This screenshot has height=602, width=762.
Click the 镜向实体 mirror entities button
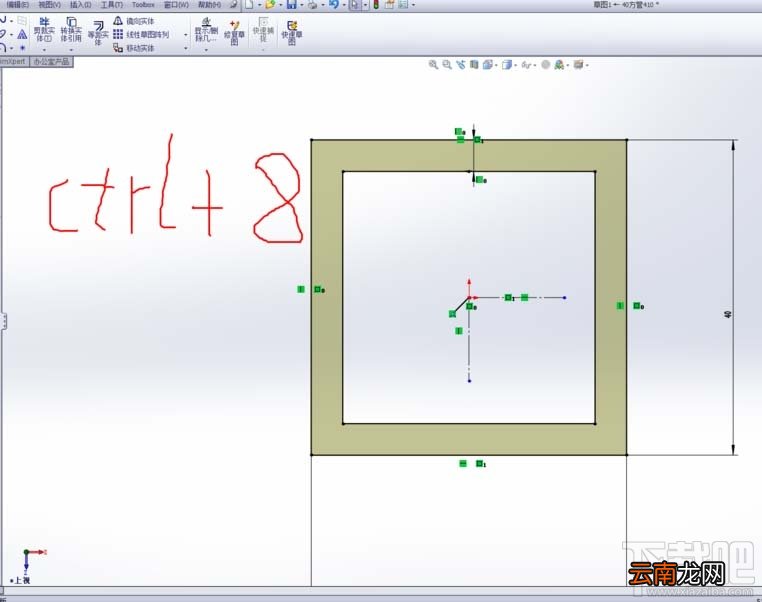point(134,21)
